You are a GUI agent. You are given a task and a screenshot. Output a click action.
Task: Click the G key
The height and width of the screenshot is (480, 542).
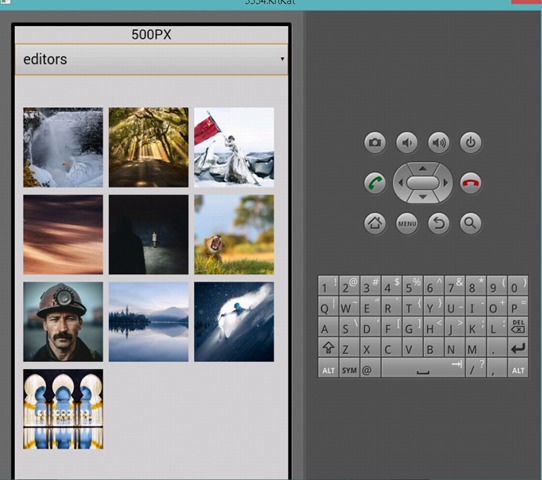click(x=412, y=326)
